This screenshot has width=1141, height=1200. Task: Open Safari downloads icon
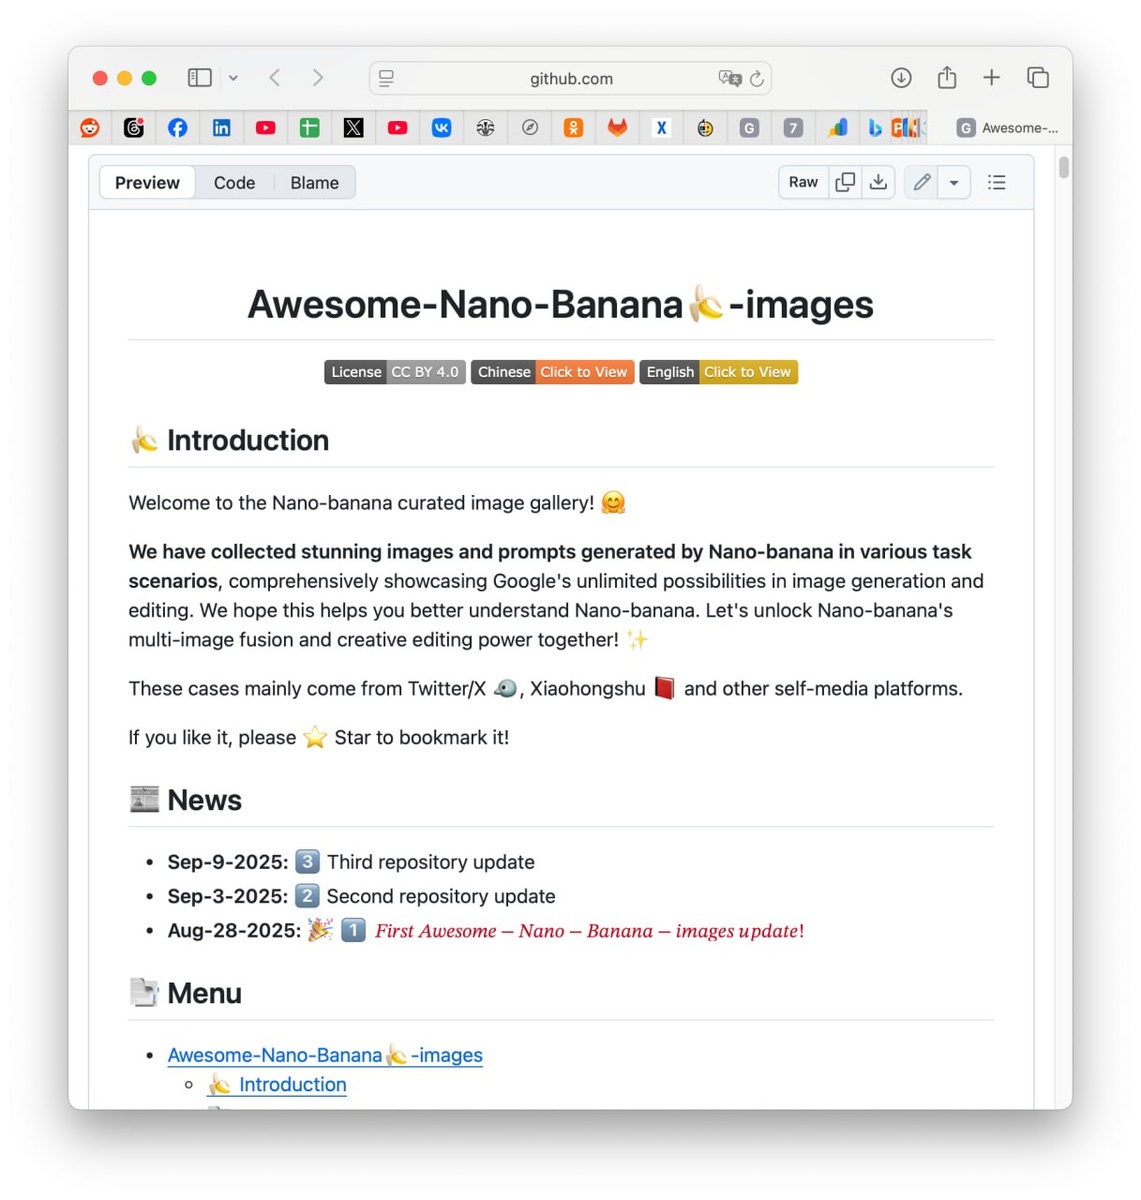pyautogui.click(x=901, y=78)
